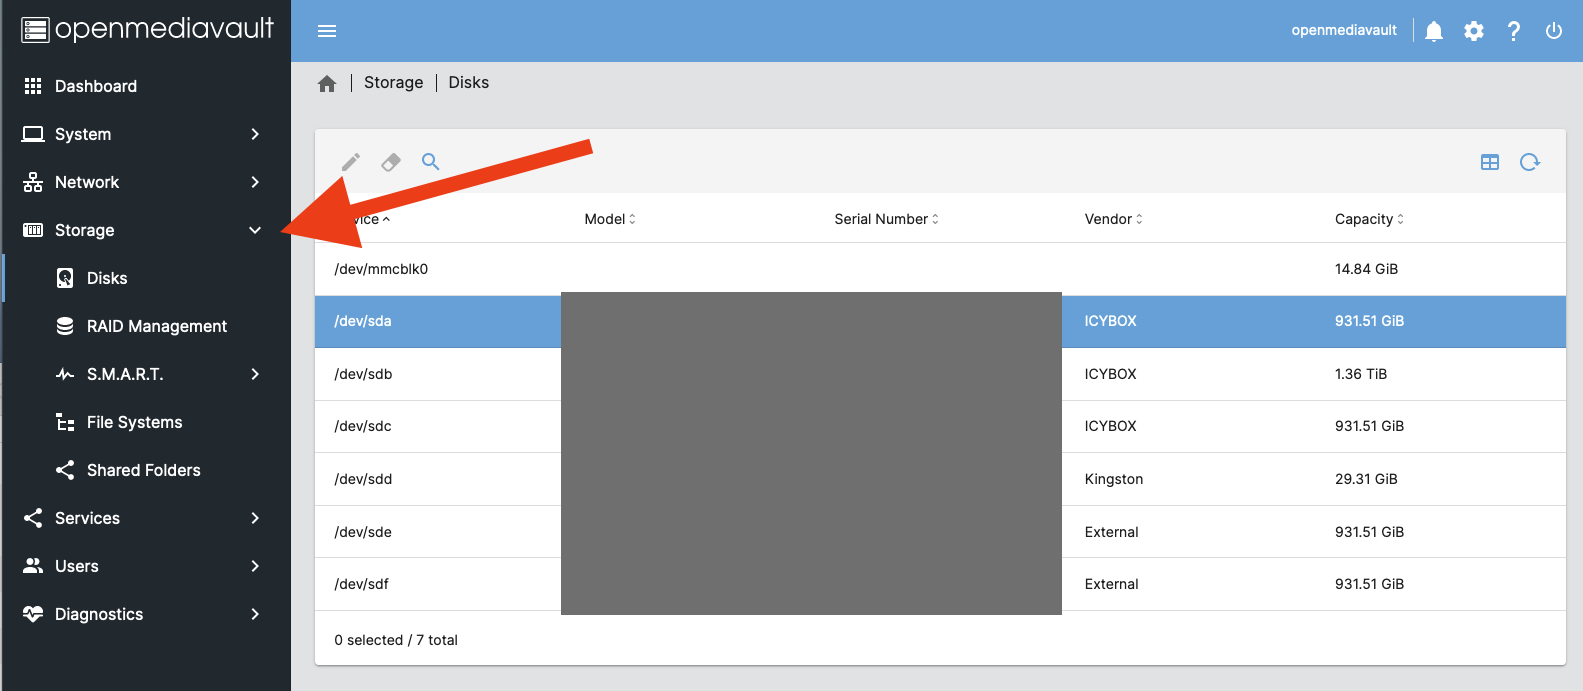Click the Disks breadcrumb link
The width and height of the screenshot is (1583, 691).
click(468, 83)
